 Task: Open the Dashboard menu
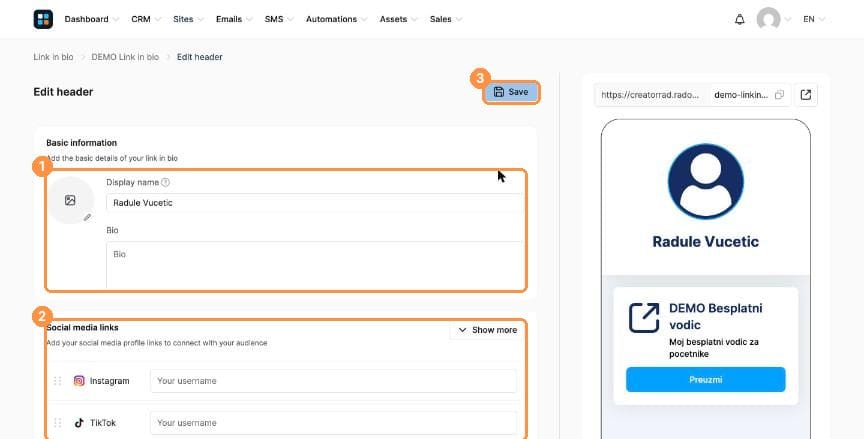click(91, 19)
